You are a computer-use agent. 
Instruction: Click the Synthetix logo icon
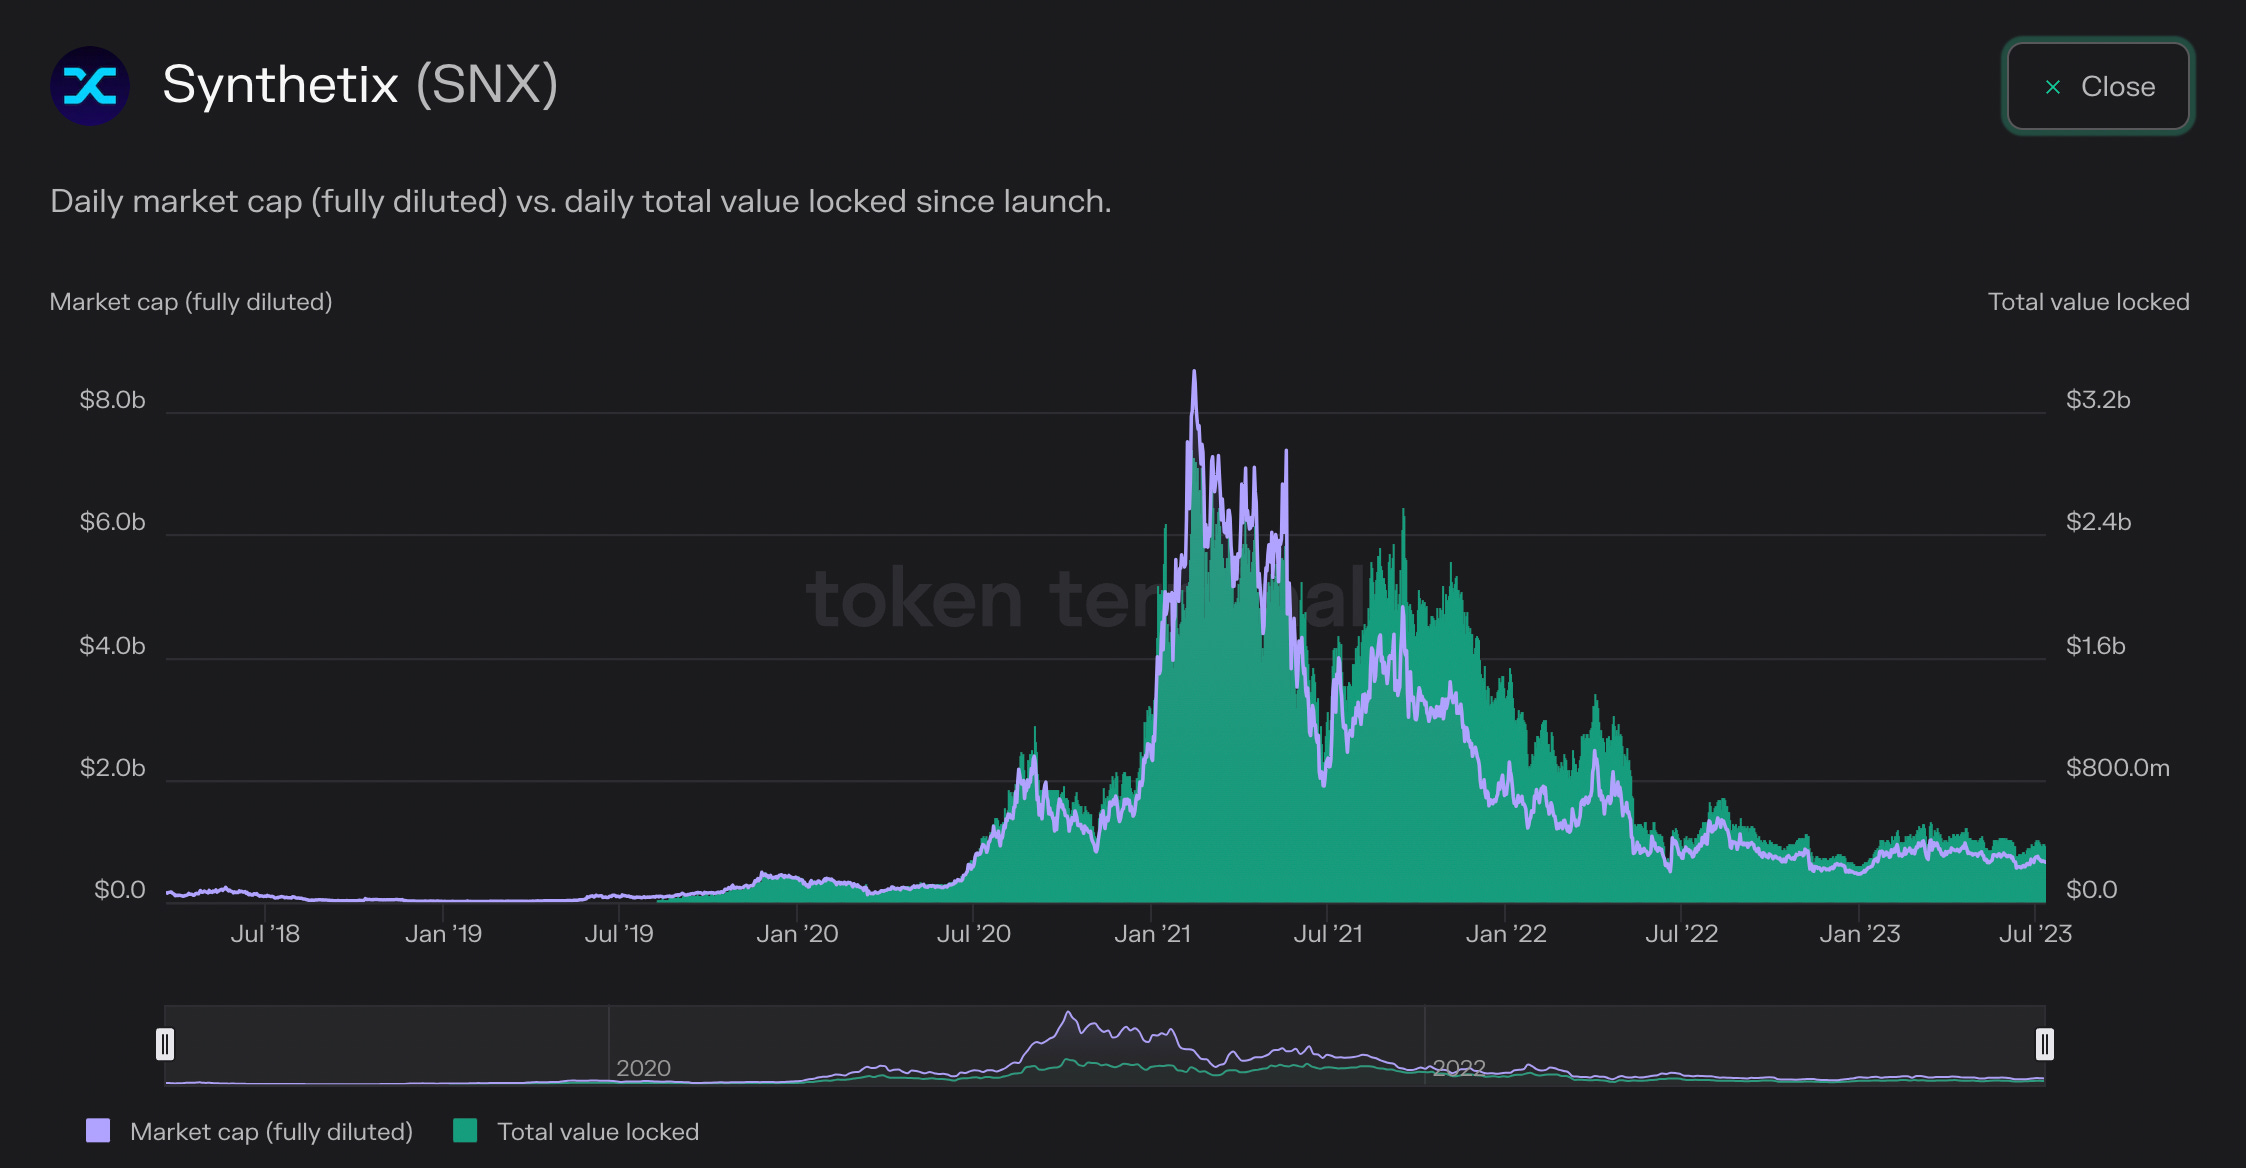[90, 86]
